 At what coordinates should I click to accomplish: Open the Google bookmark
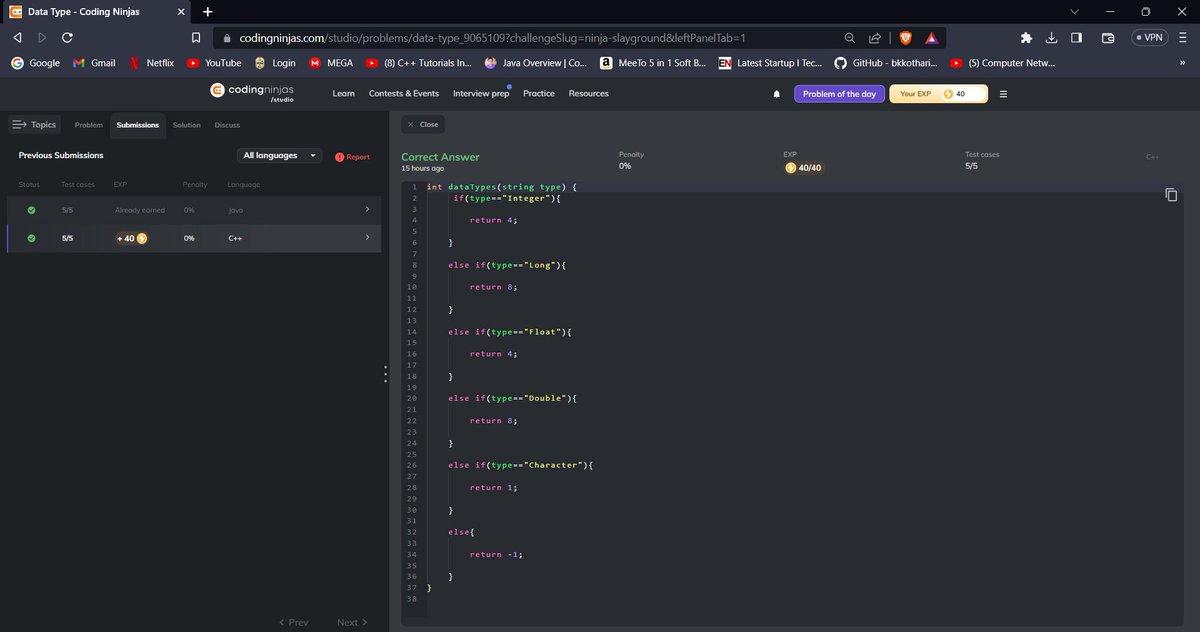point(35,63)
